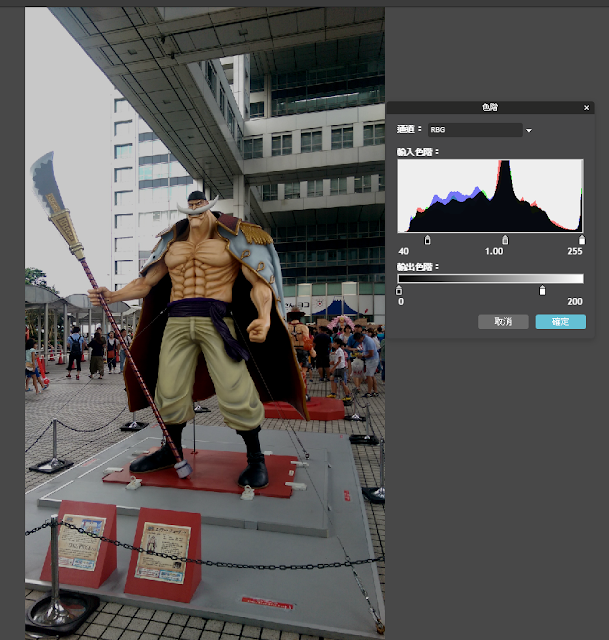Click the 色階 dialog title bar
The image size is (609, 640).
point(490,108)
